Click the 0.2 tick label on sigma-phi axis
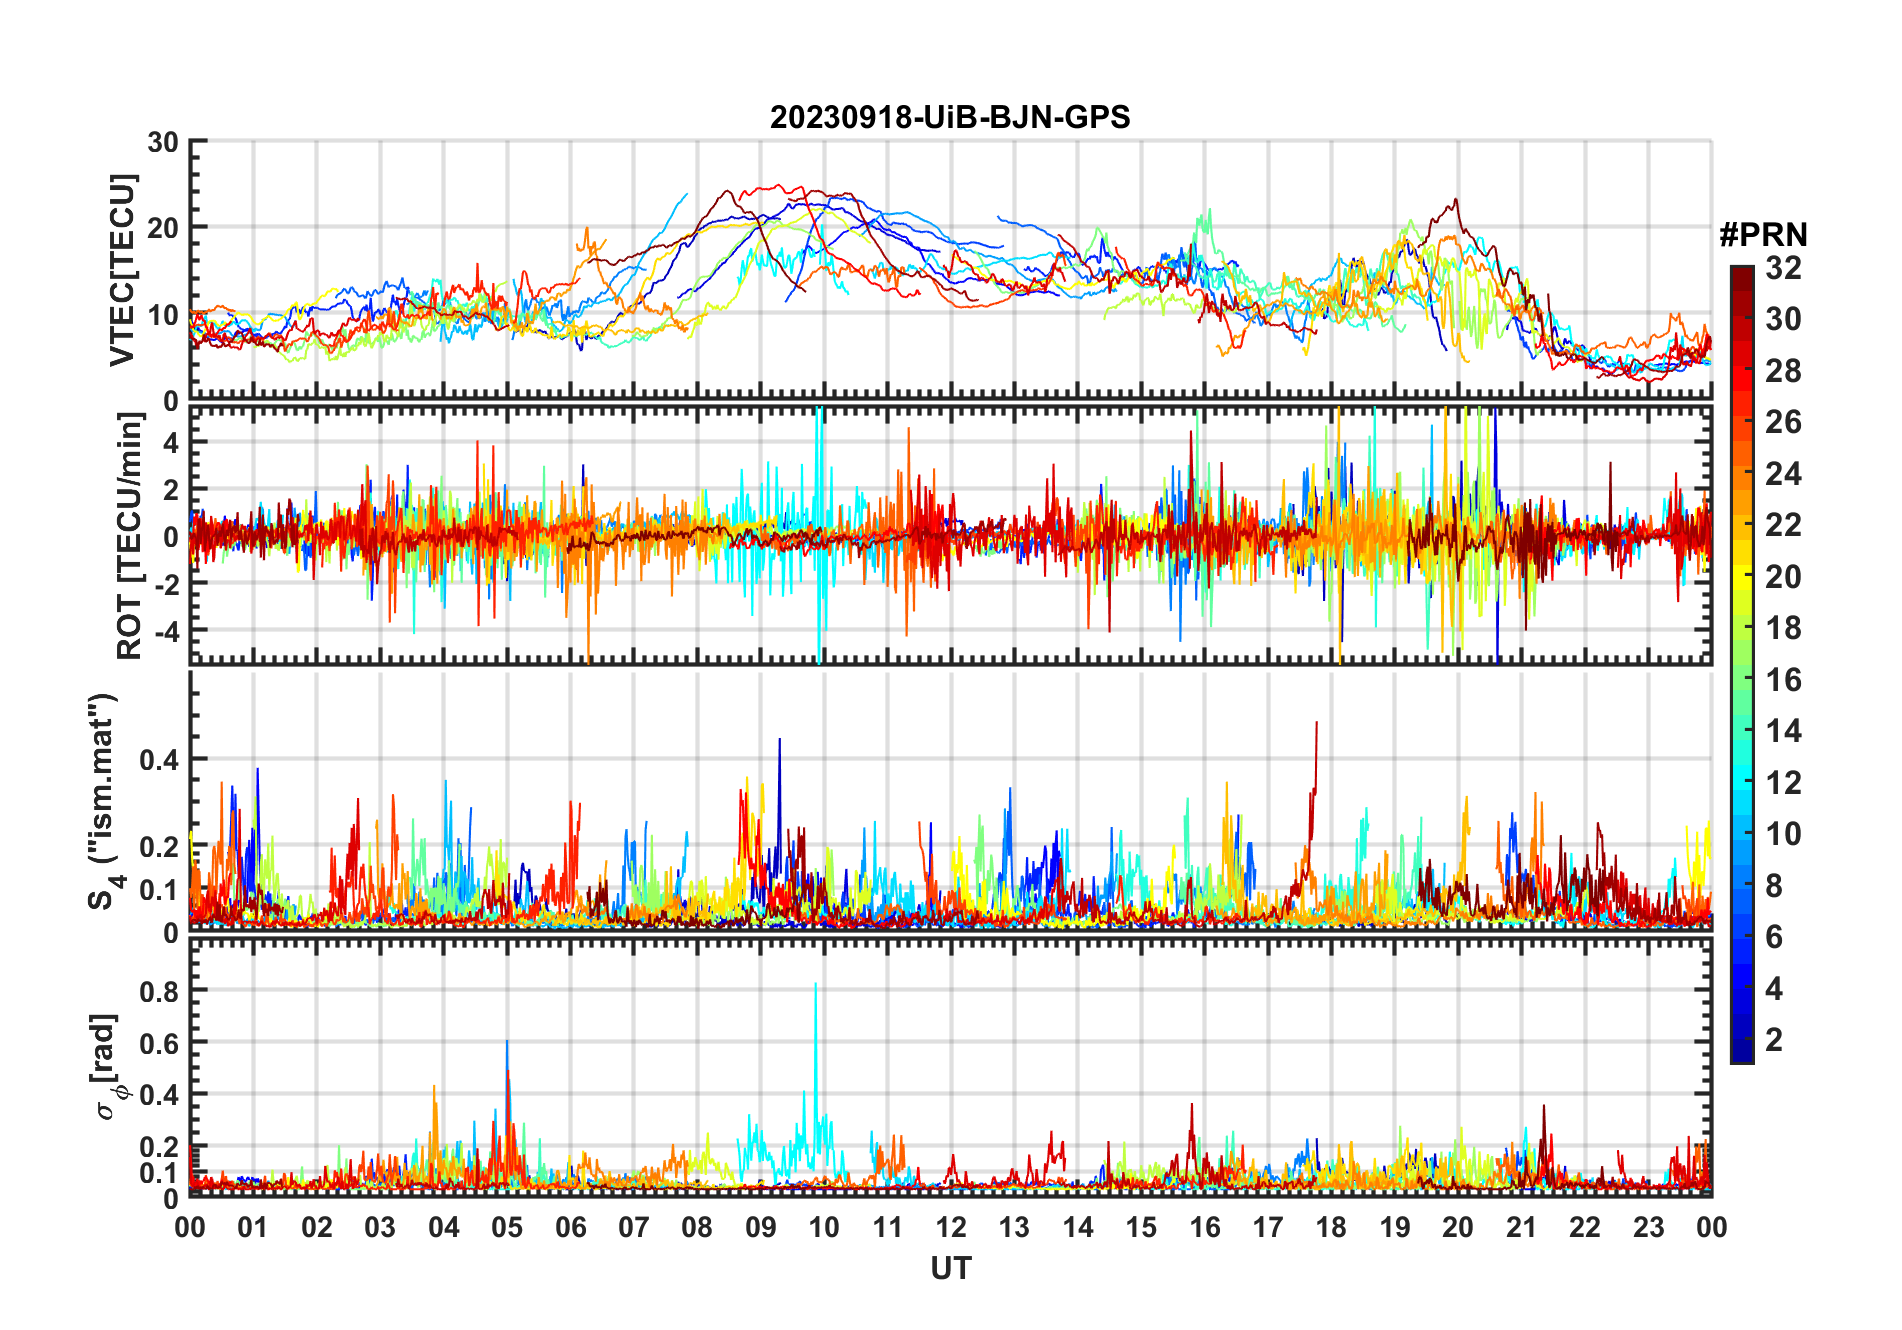The width and height of the screenshot is (1902, 1330). (159, 1146)
